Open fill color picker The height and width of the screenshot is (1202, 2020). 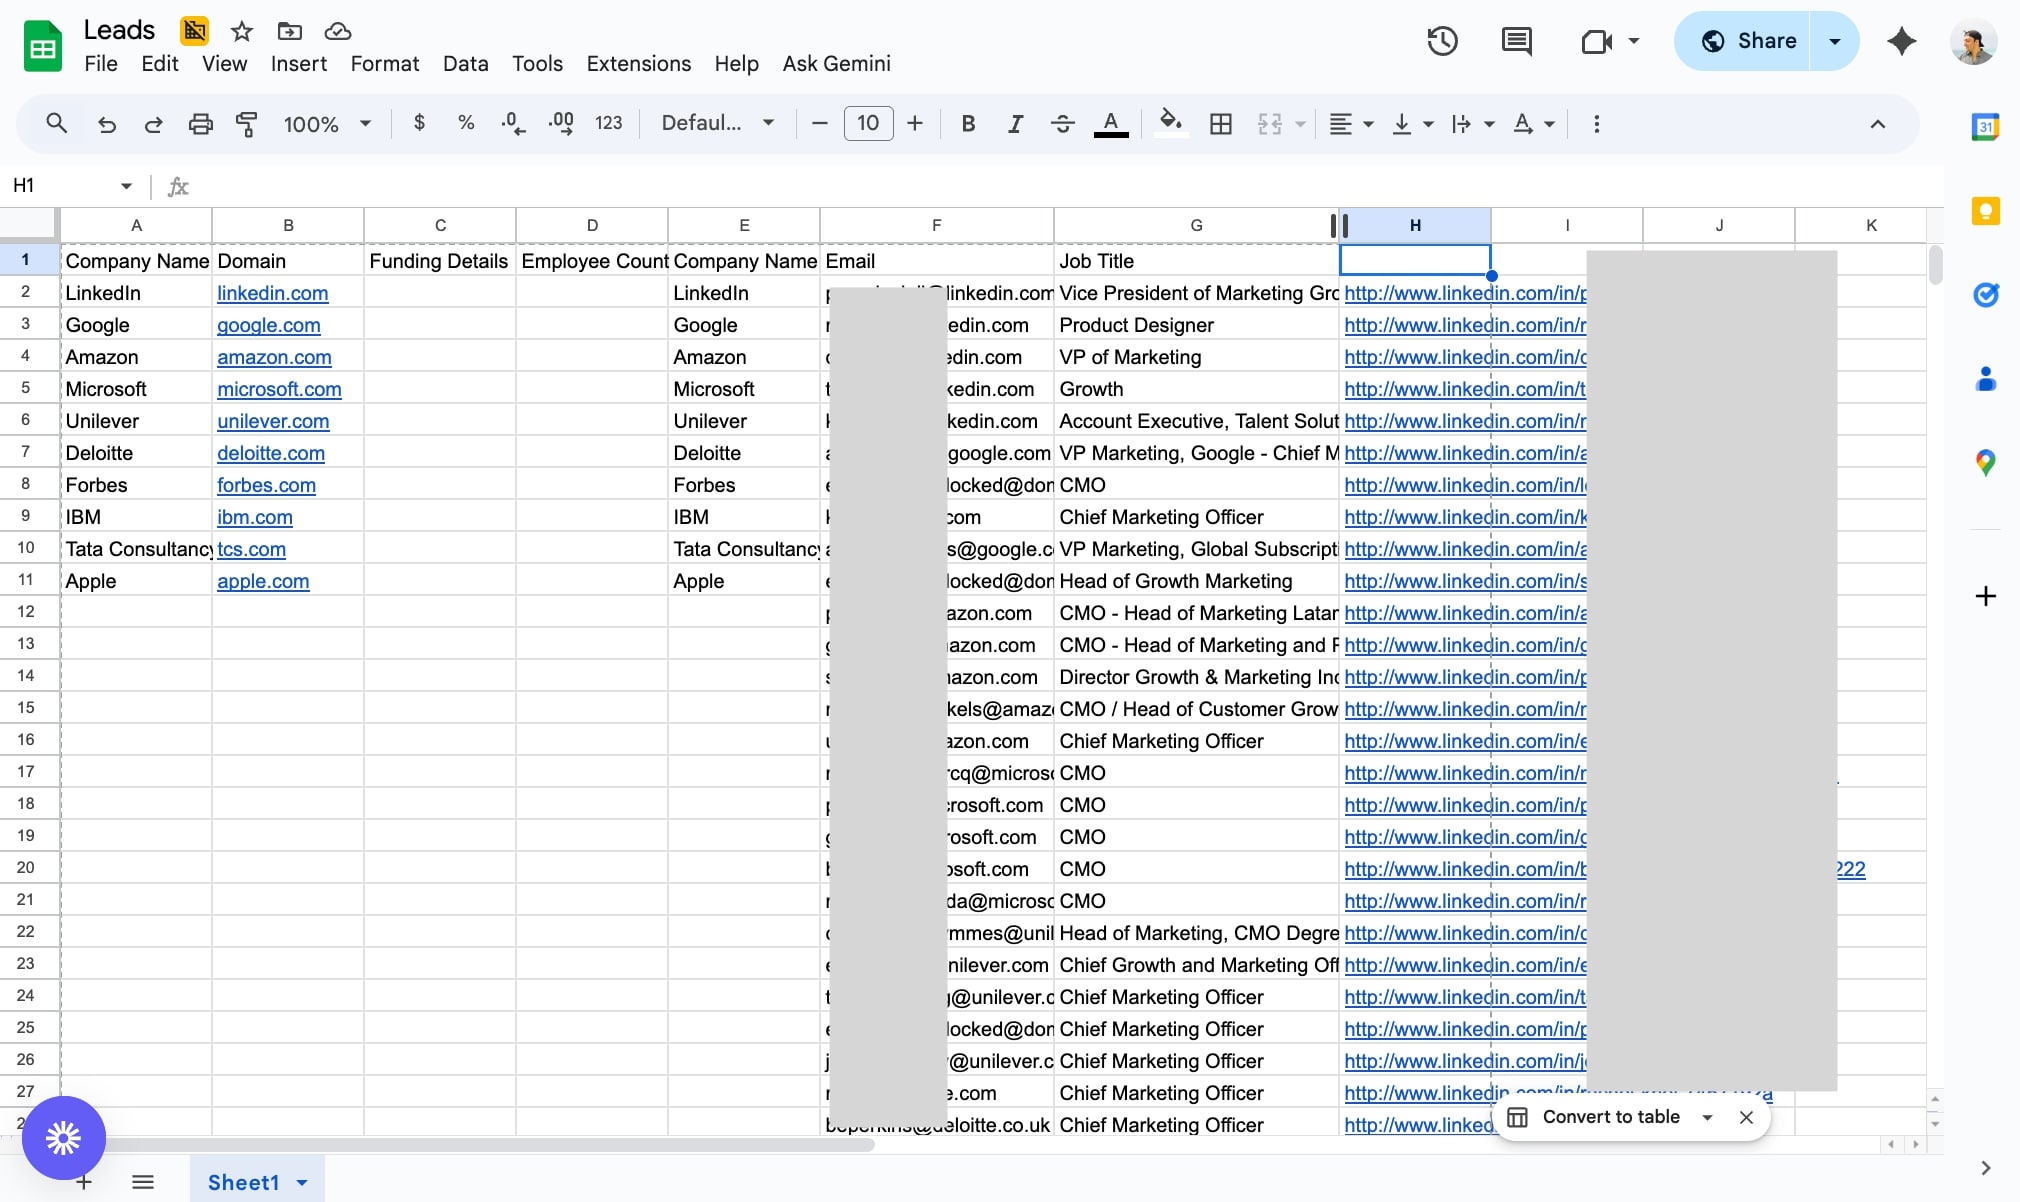(1170, 124)
